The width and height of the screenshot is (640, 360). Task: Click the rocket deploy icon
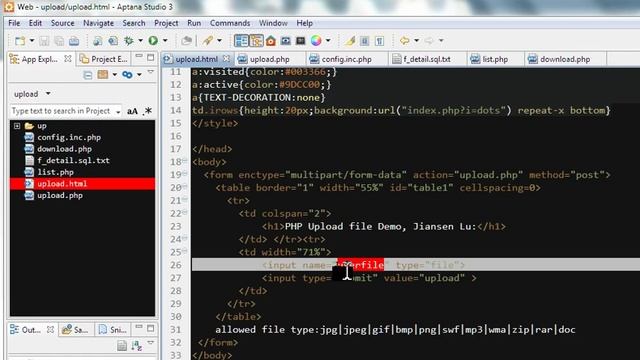click(x=208, y=40)
